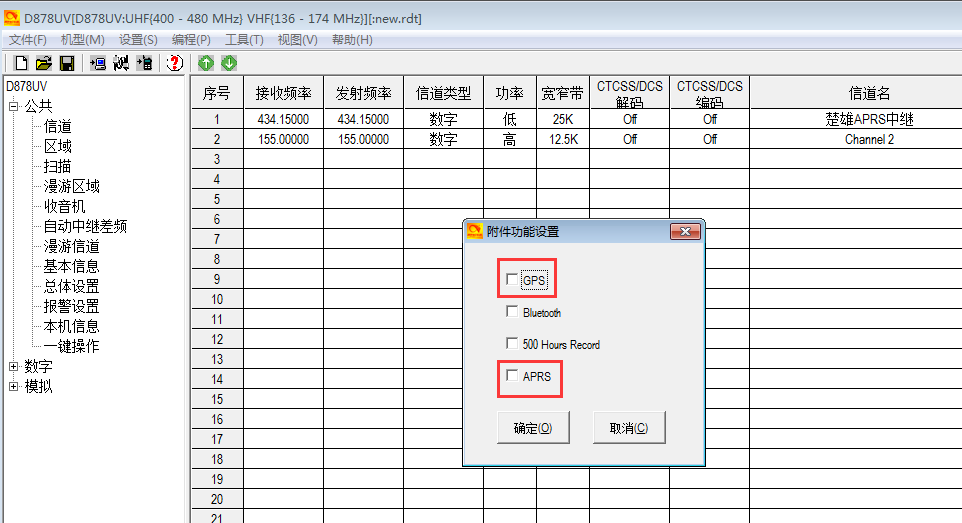This screenshot has height=523, width=962.
Task: Expand the 模拟 tree node
Action: pos(14,387)
